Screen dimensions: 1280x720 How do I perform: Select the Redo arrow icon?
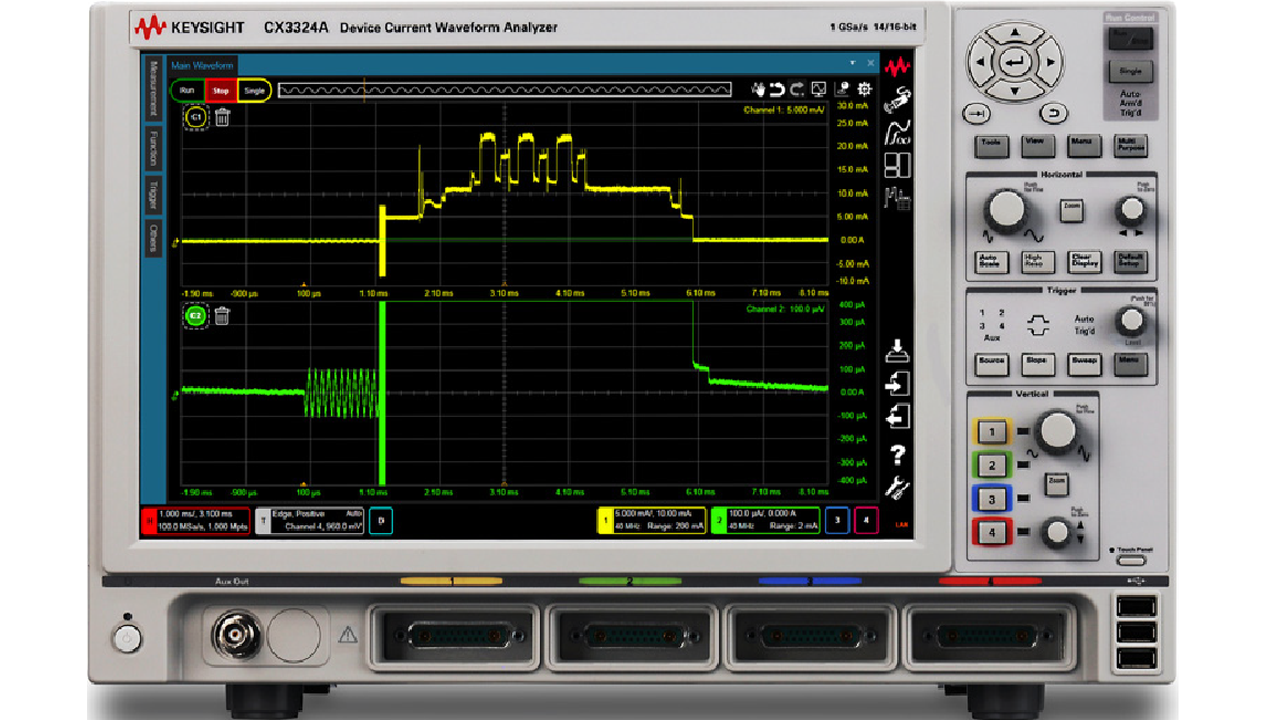pyautogui.click(x=795, y=88)
